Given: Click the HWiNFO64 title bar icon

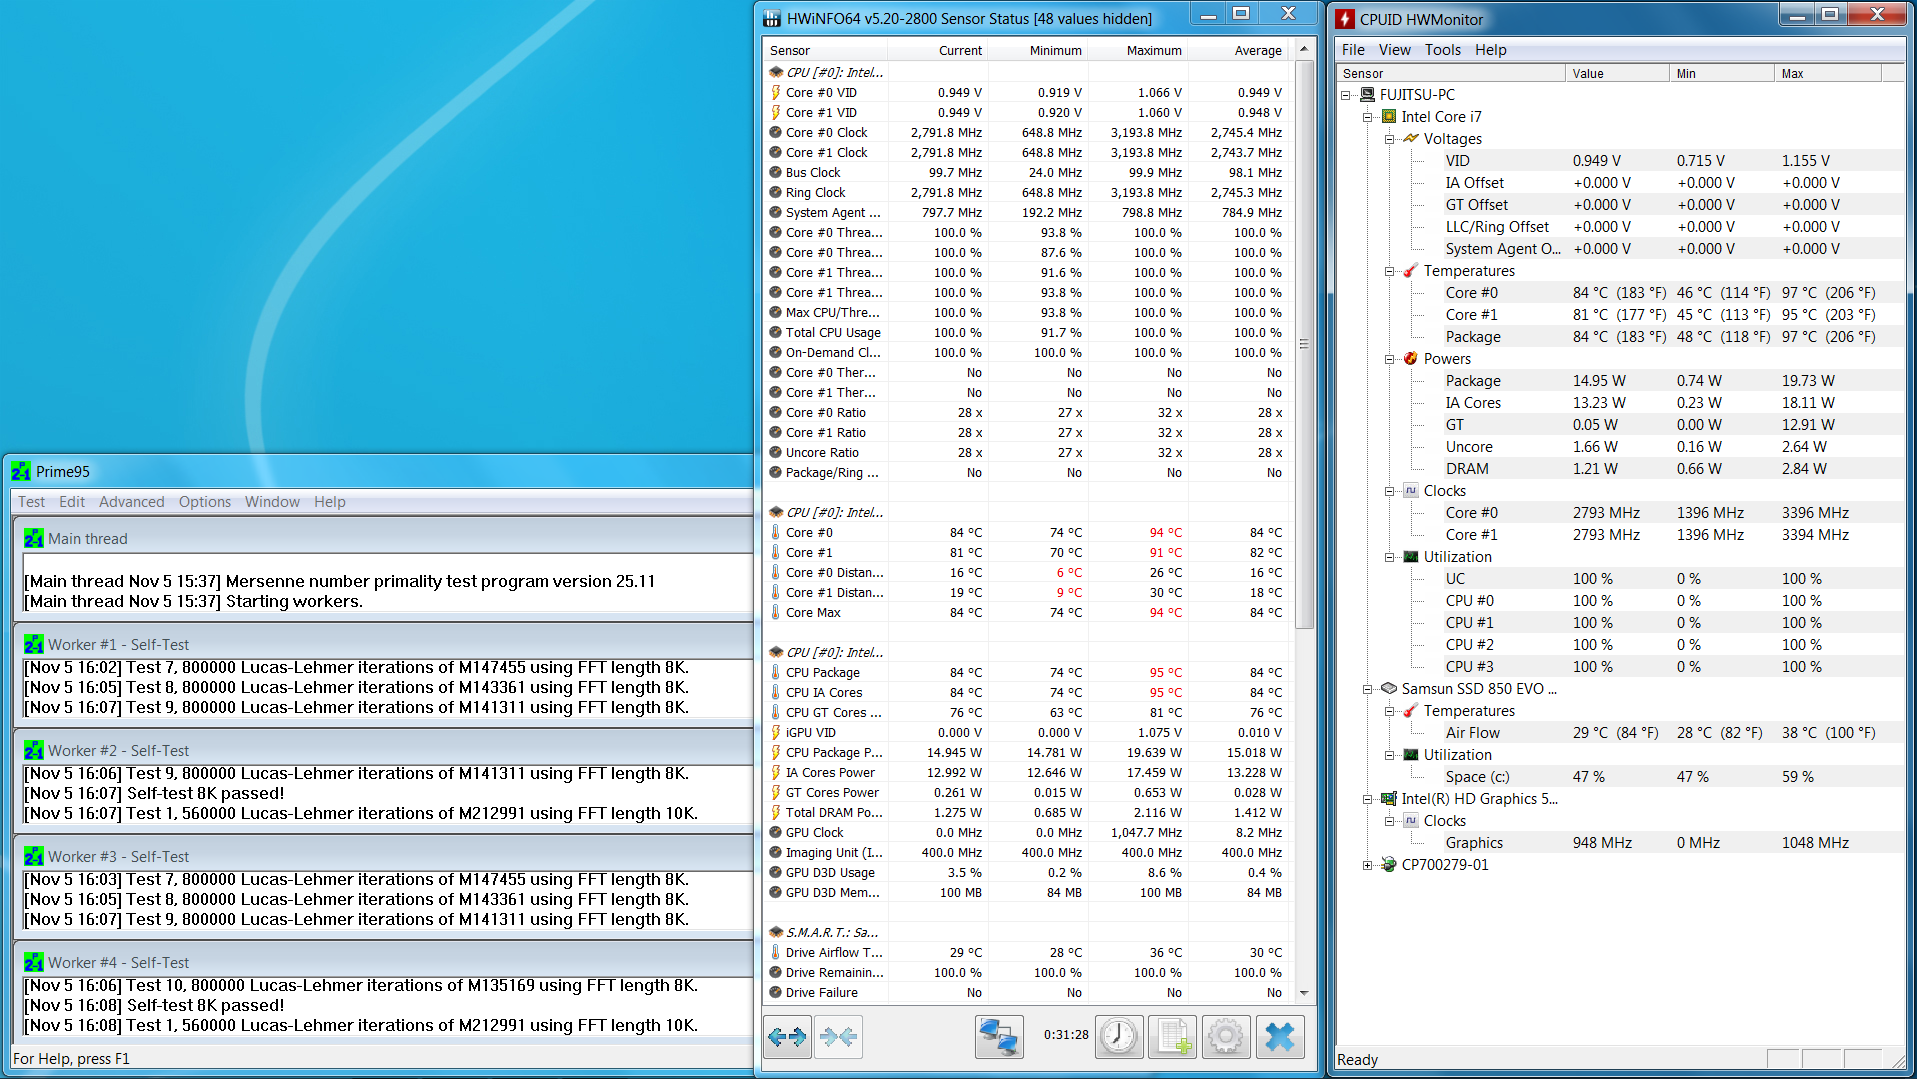Looking at the screenshot, I should [772, 19].
